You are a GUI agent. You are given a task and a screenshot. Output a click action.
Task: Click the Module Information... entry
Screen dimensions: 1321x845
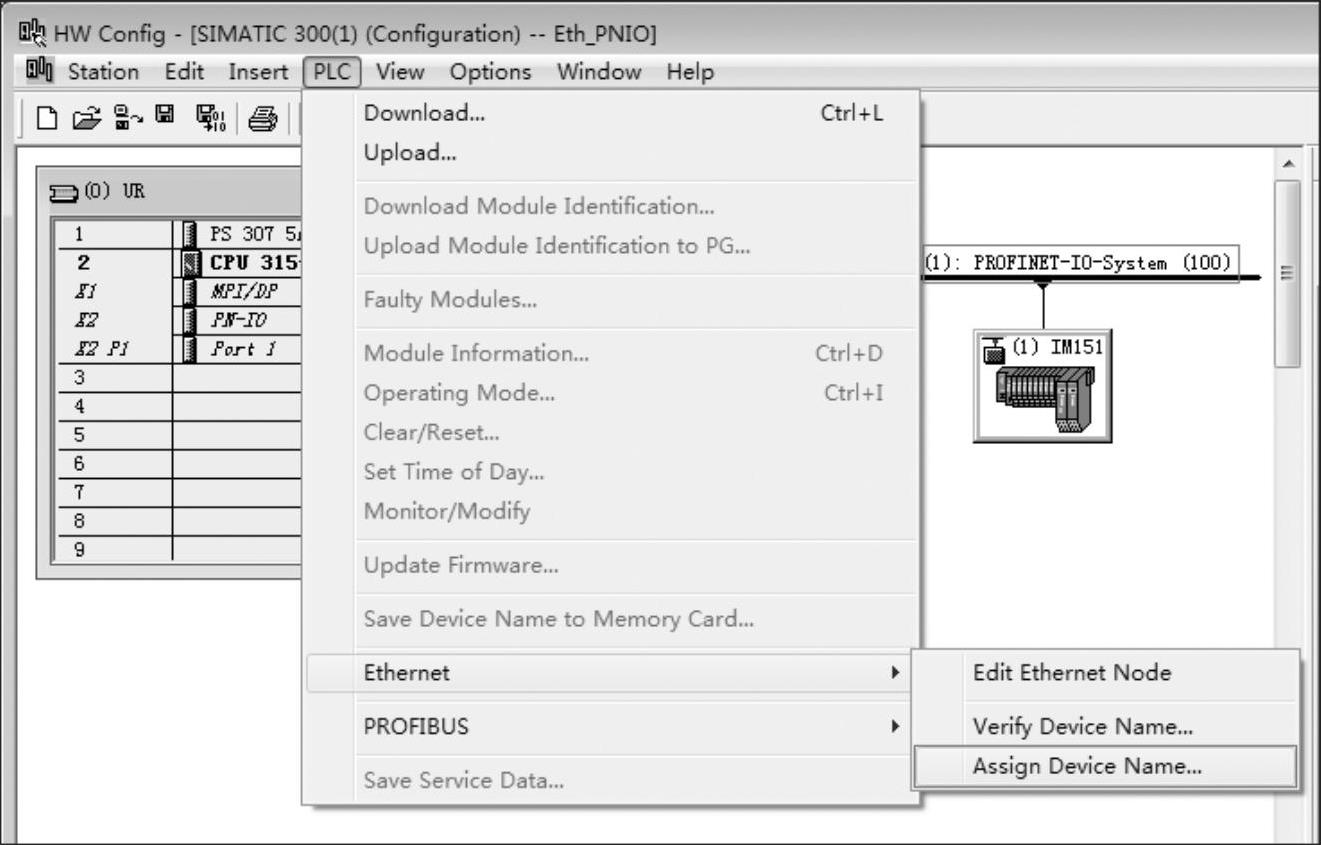coord(611,353)
